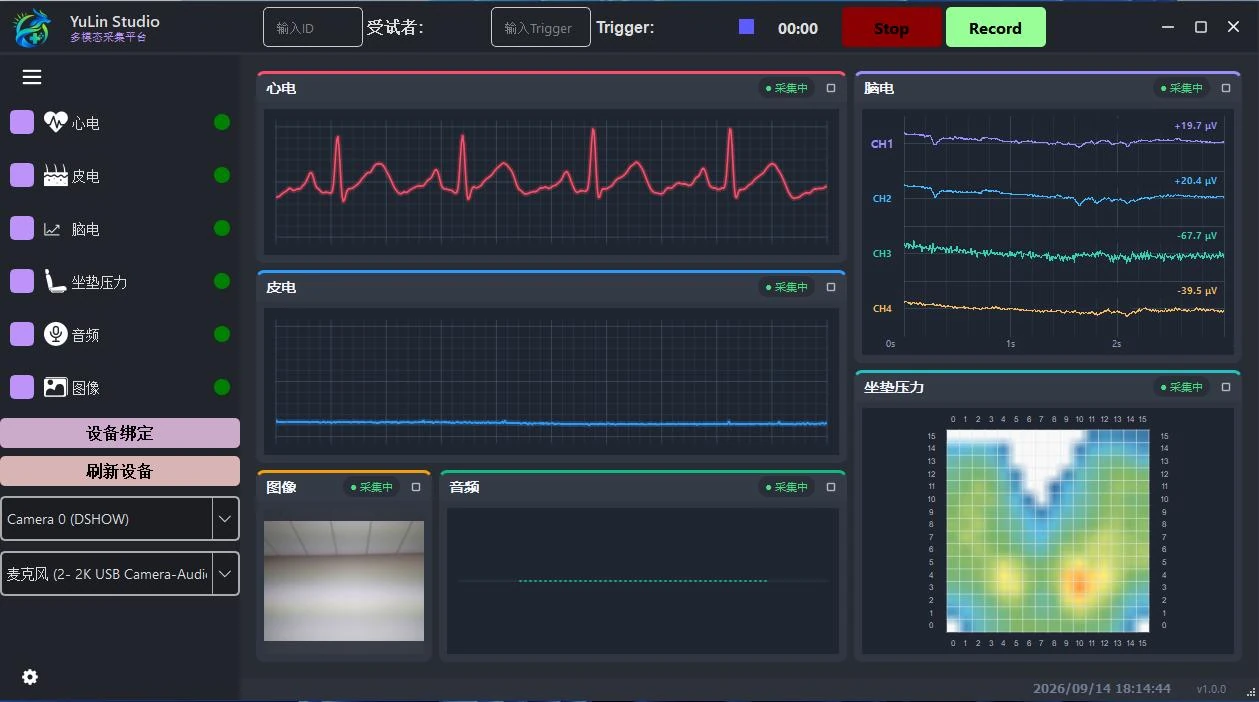Expand the 麦克风 microphone dropdown arrow

[225, 574]
